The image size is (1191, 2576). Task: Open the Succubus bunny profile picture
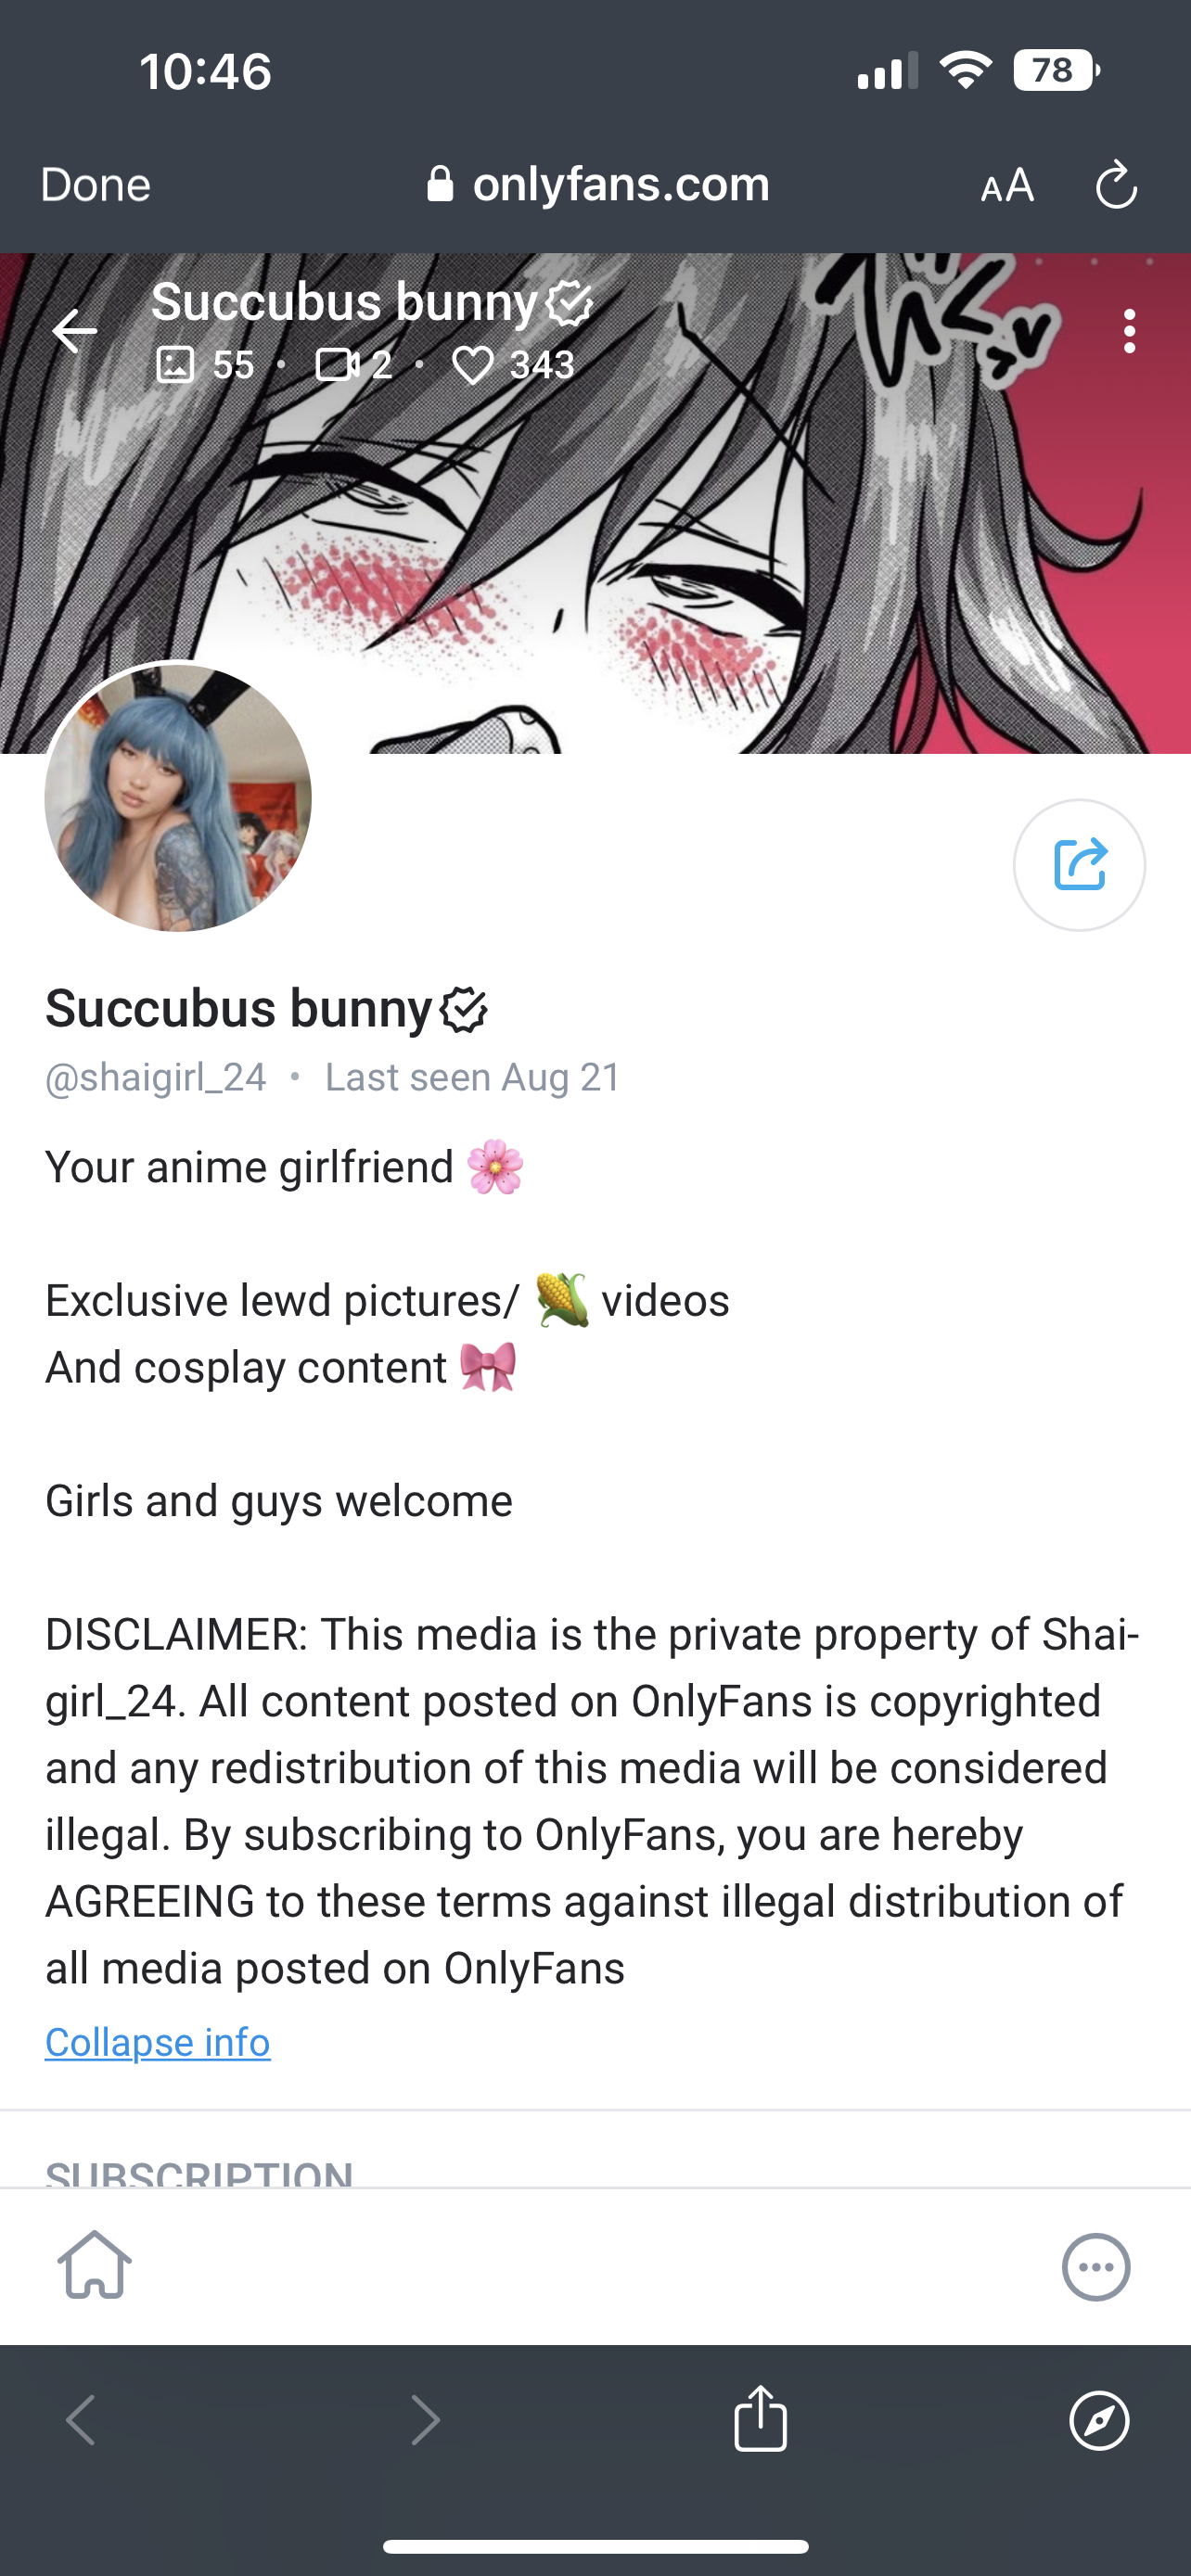178,797
